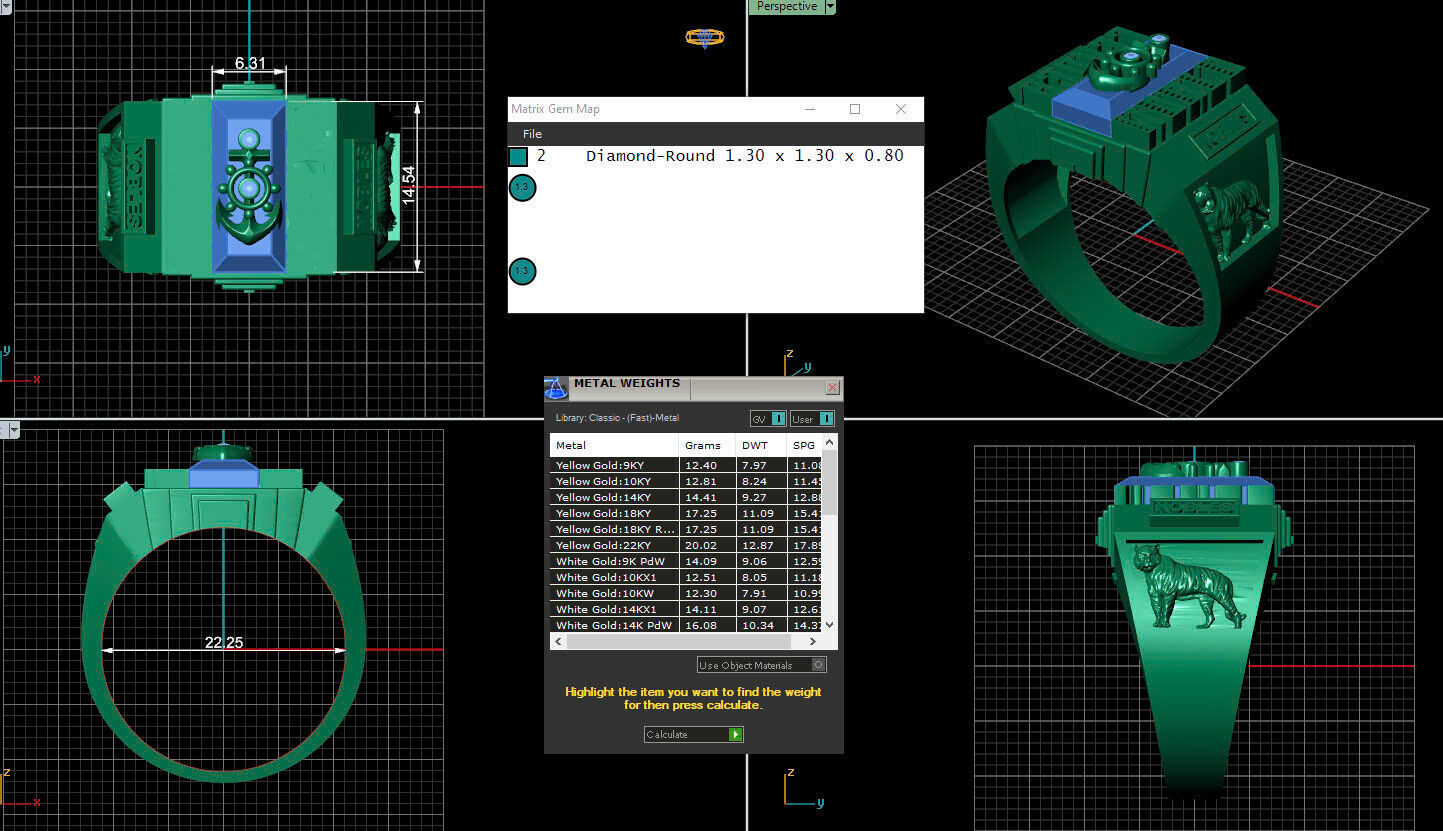The image size is (1443, 831).
Task: Click the 12.40 grams value
Action: (x=700, y=465)
